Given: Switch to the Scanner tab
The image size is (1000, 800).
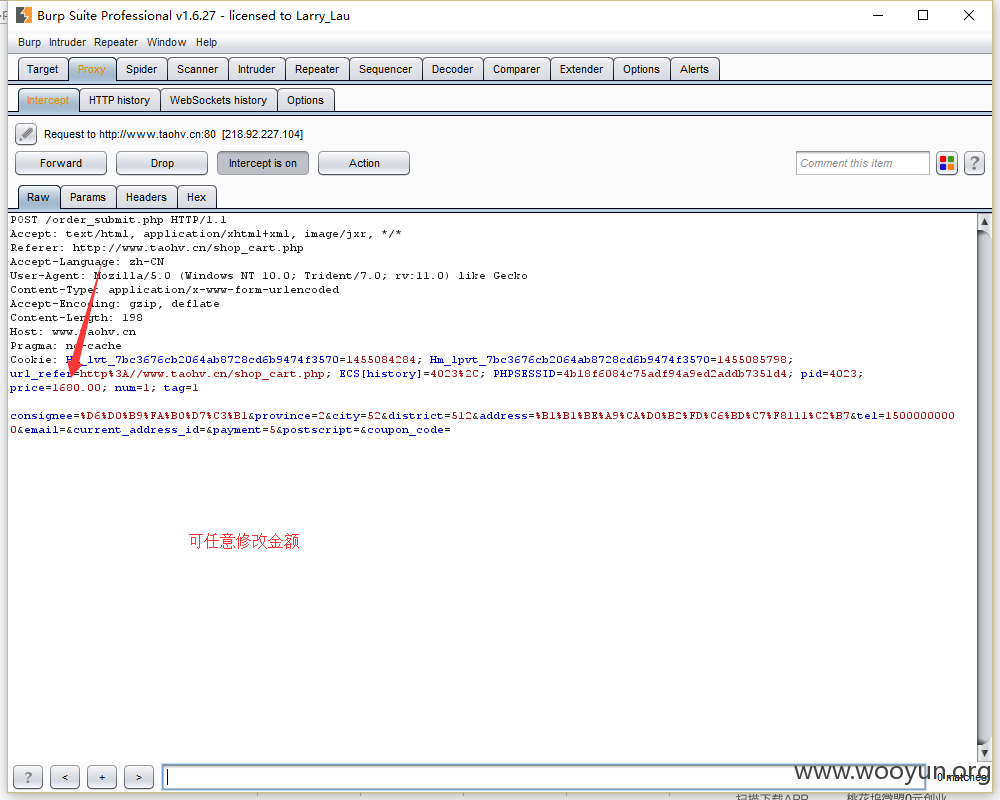Looking at the screenshot, I should click(x=198, y=69).
